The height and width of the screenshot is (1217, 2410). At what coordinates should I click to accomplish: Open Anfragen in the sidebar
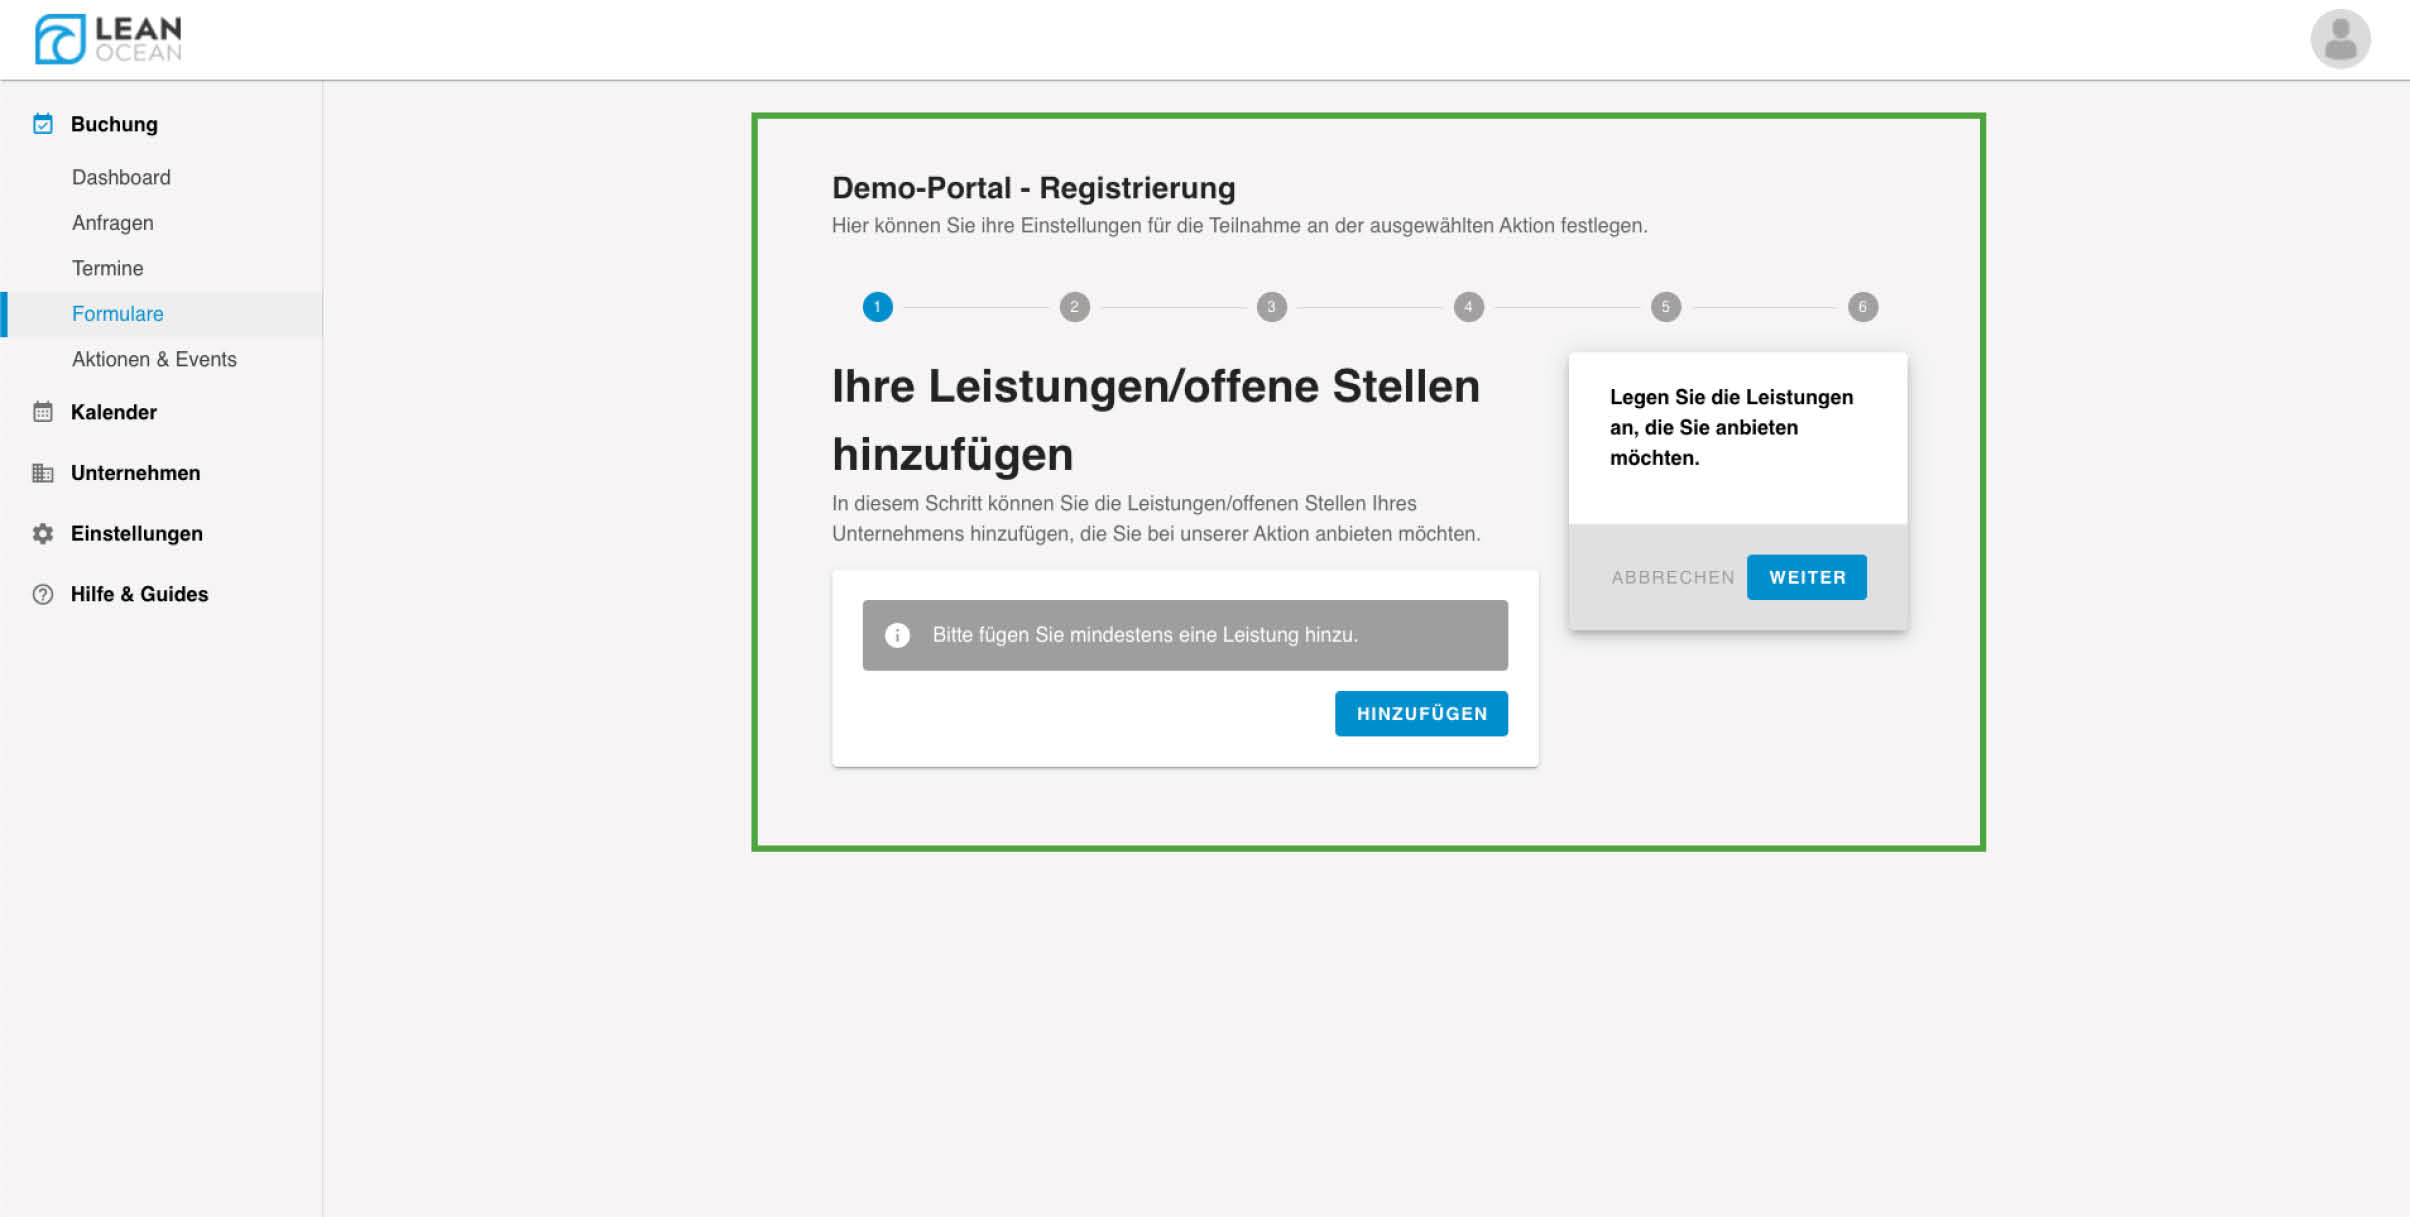[112, 223]
